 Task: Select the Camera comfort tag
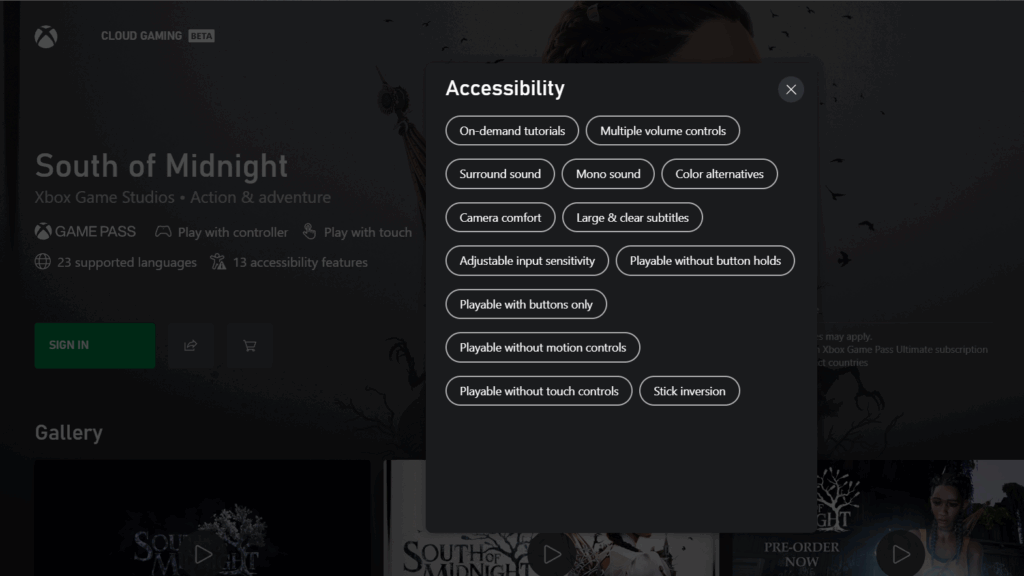[x=500, y=217]
